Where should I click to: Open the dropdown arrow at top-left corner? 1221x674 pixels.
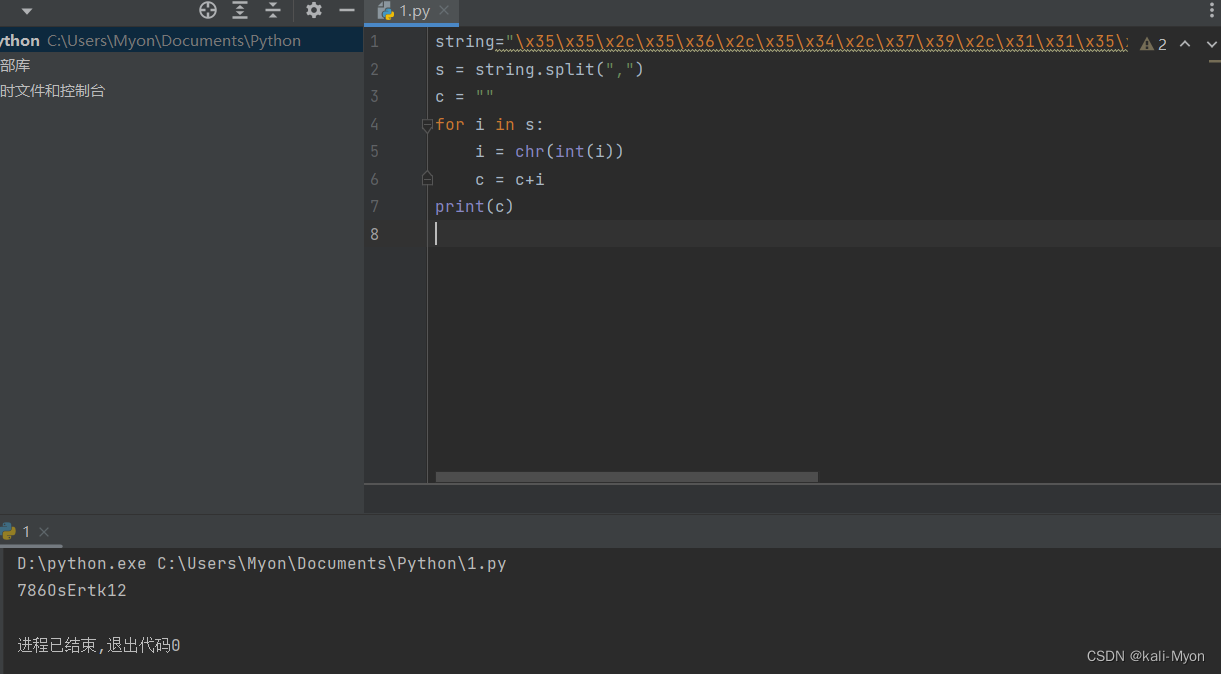coord(25,10)
